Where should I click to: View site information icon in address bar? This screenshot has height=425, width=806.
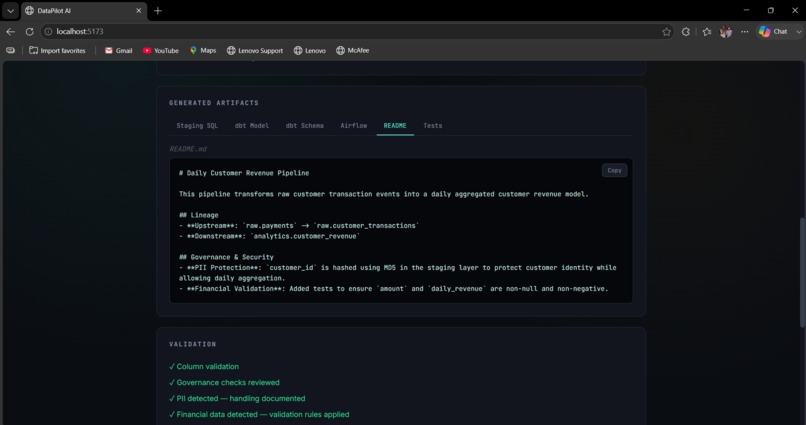pyautogui.click(x=48, y=31)
